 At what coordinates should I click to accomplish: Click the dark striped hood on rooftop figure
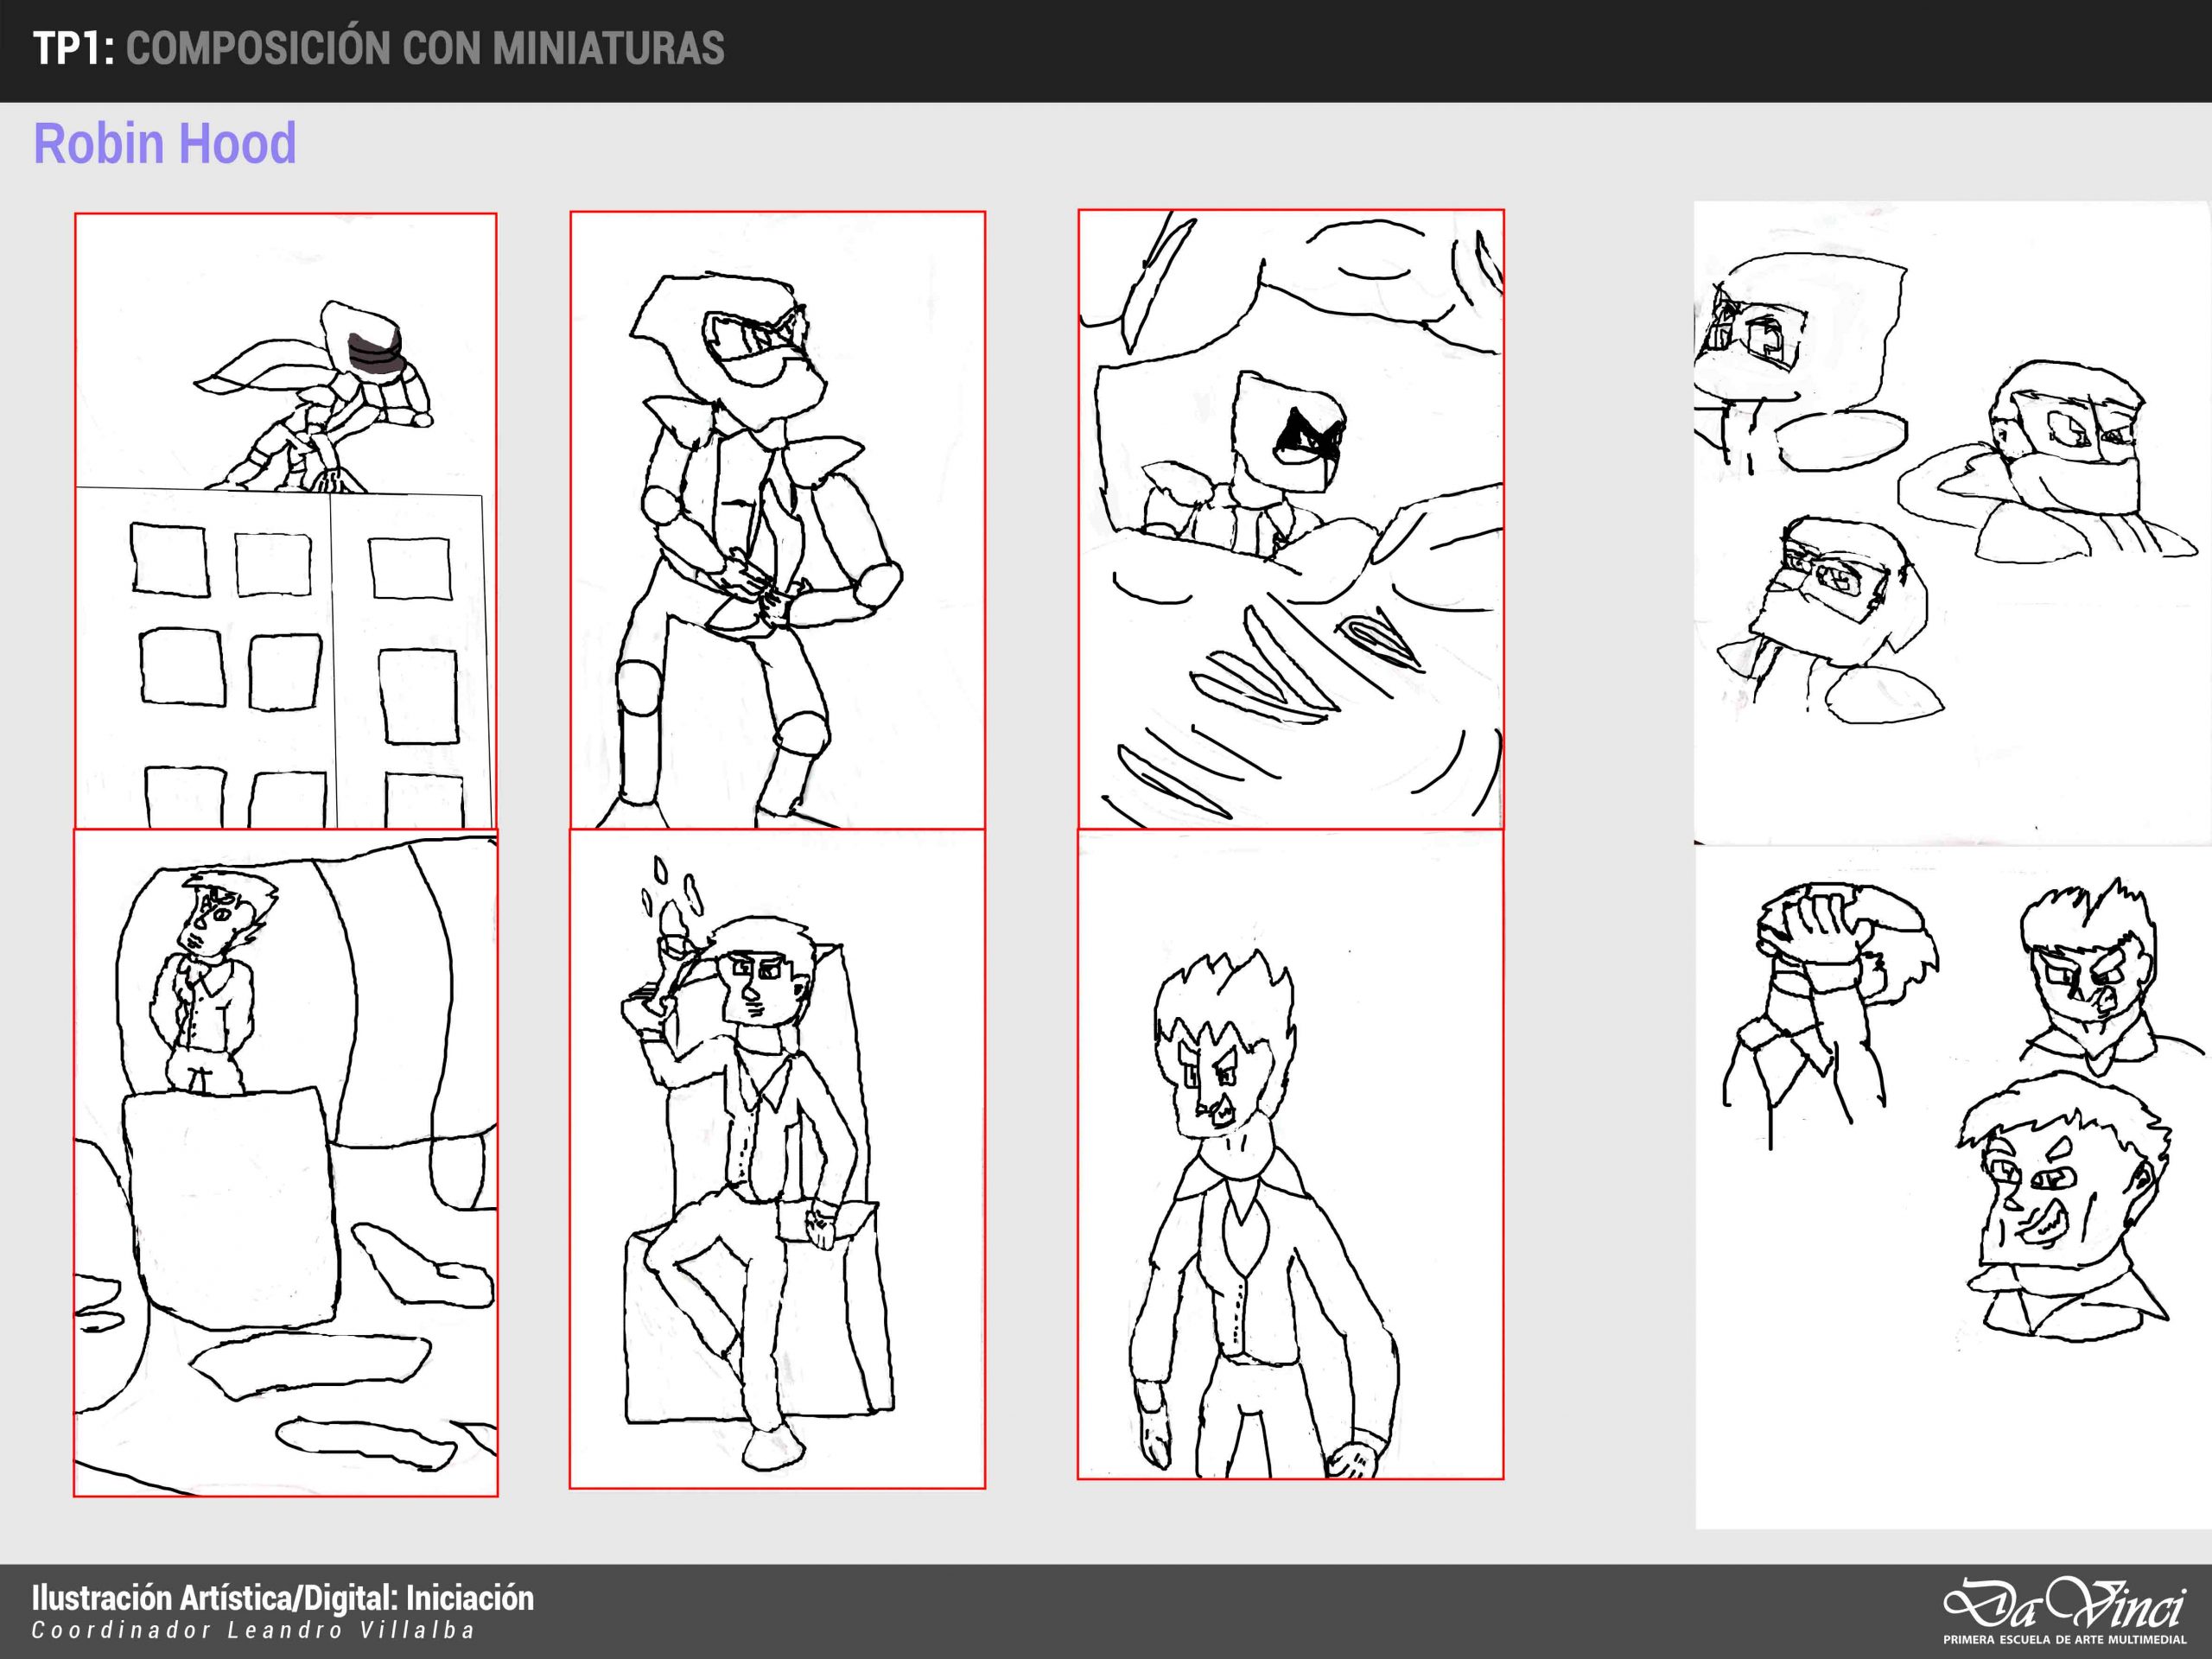(375, 350)
